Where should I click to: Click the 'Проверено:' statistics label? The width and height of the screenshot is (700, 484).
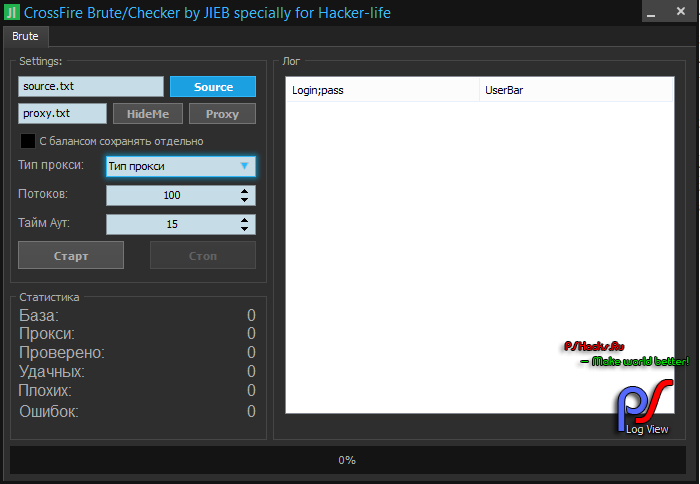pyautogui.click(x=62, y=353)
